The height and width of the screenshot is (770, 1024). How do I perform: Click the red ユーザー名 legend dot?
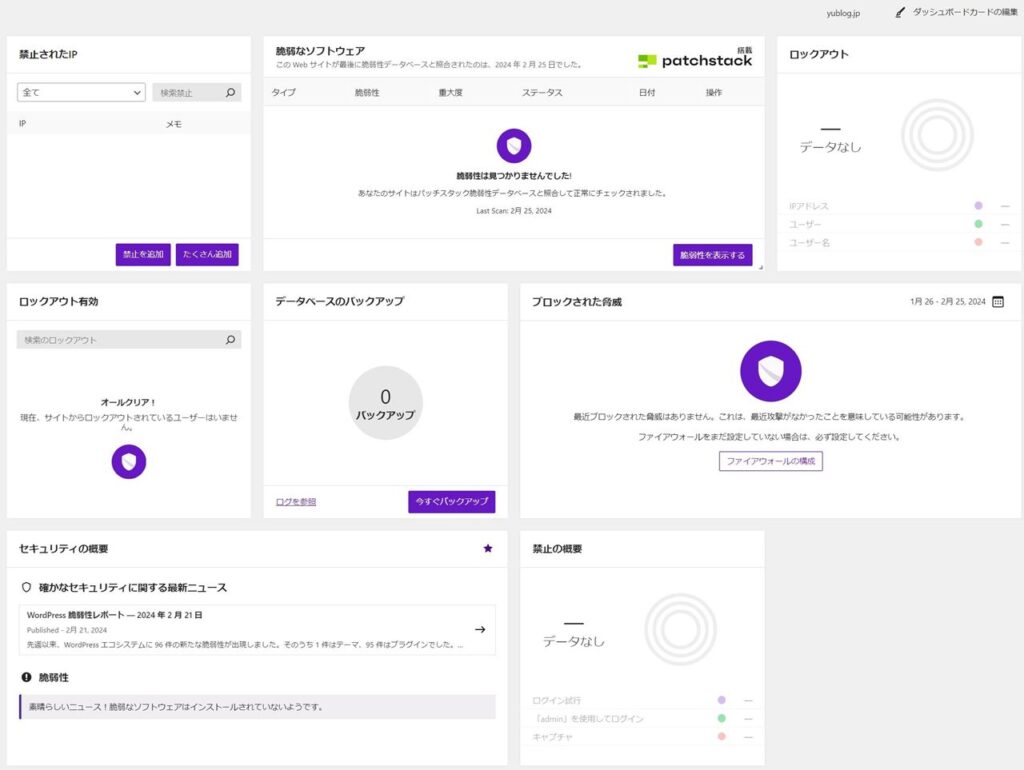[978, 242]
